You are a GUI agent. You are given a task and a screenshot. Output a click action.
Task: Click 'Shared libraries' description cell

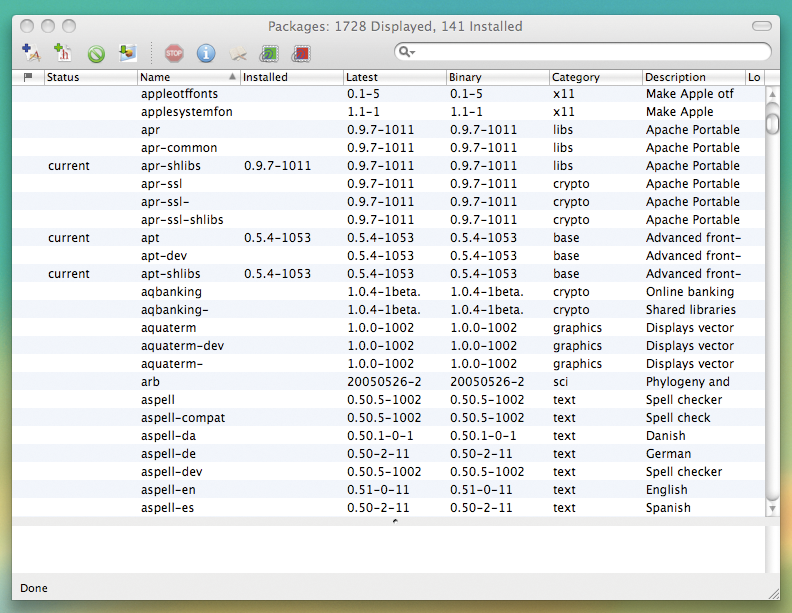(x=690, y=310)
